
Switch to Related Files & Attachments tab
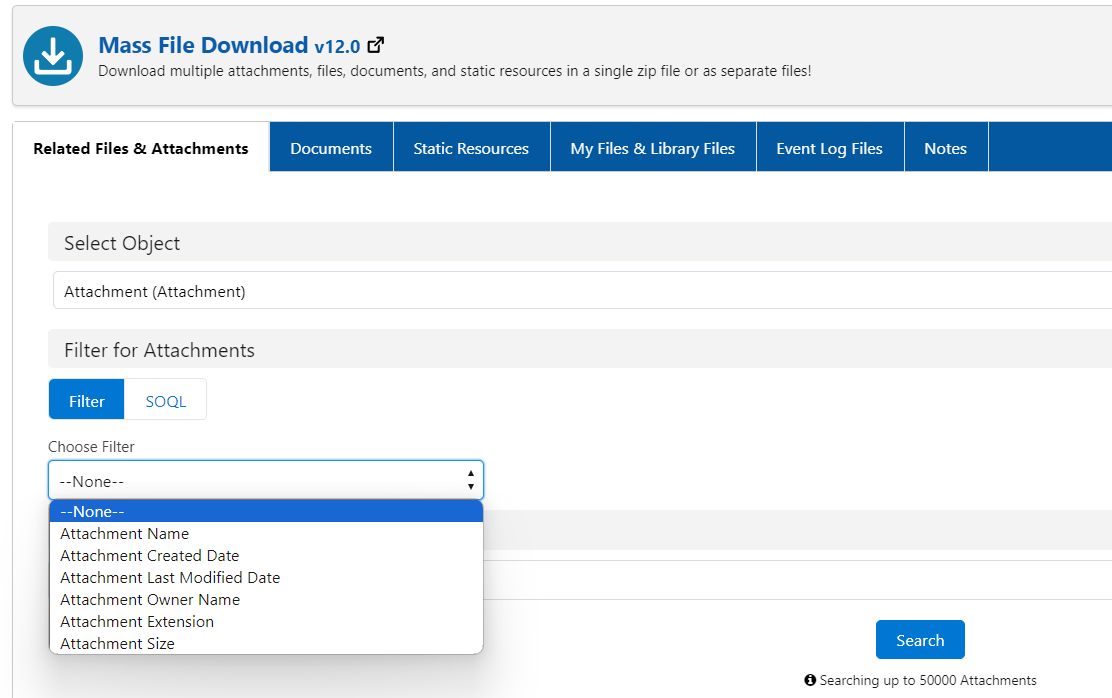coord(141,148)
